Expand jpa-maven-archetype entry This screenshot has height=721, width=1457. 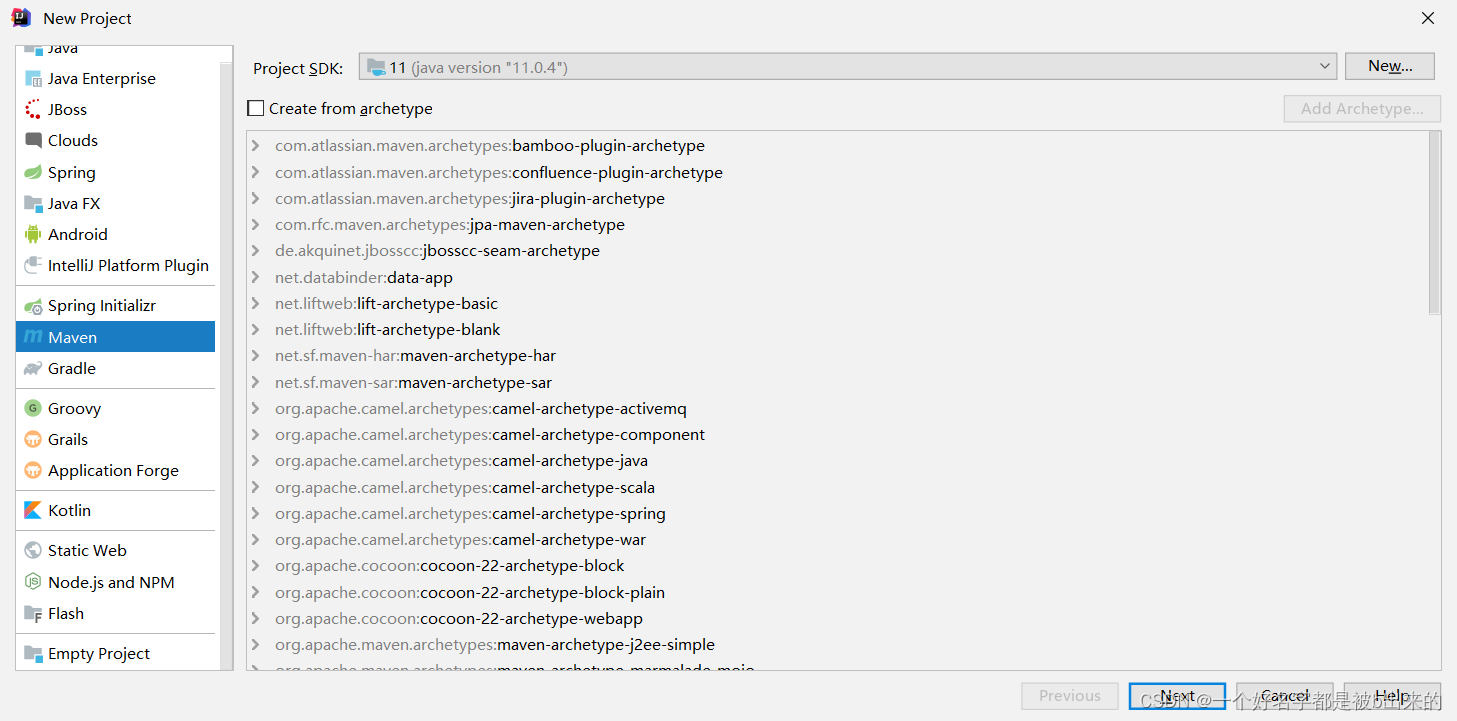[256, 225]
